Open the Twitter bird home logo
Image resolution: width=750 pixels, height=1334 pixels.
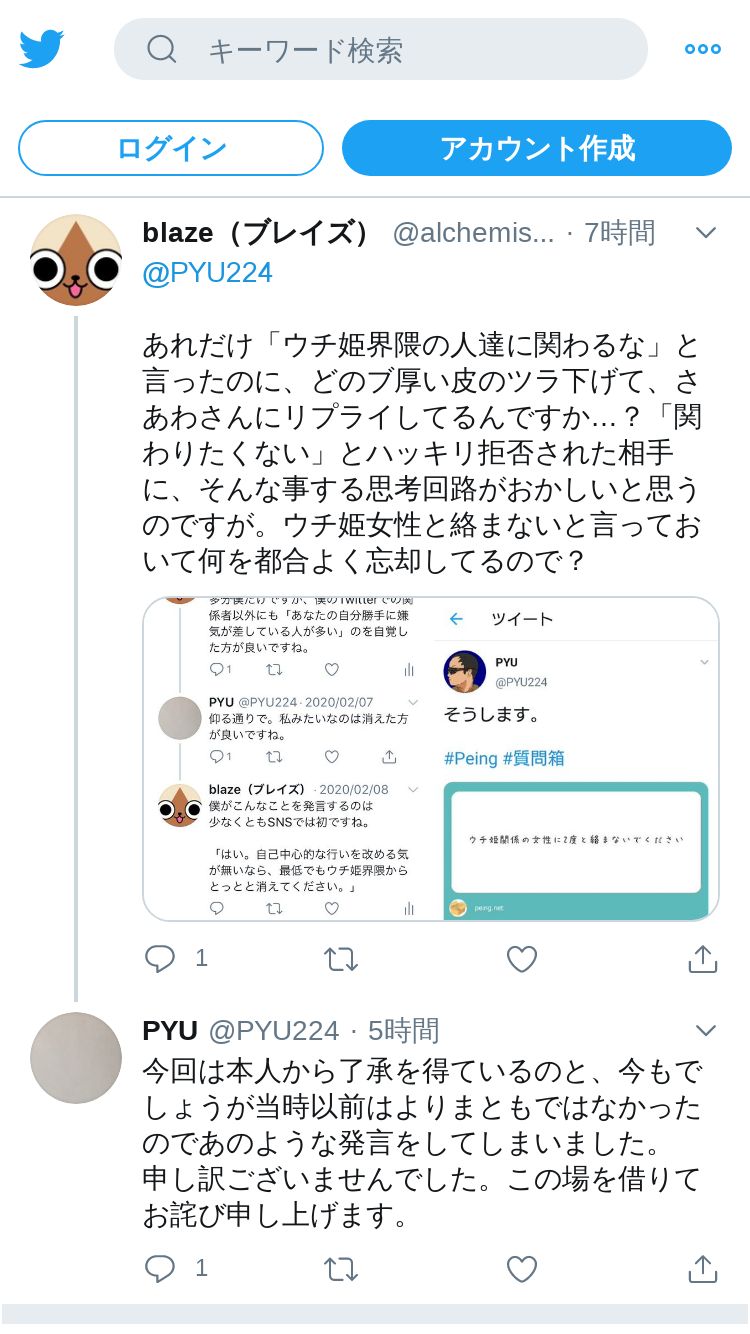(x=41, y=49)
